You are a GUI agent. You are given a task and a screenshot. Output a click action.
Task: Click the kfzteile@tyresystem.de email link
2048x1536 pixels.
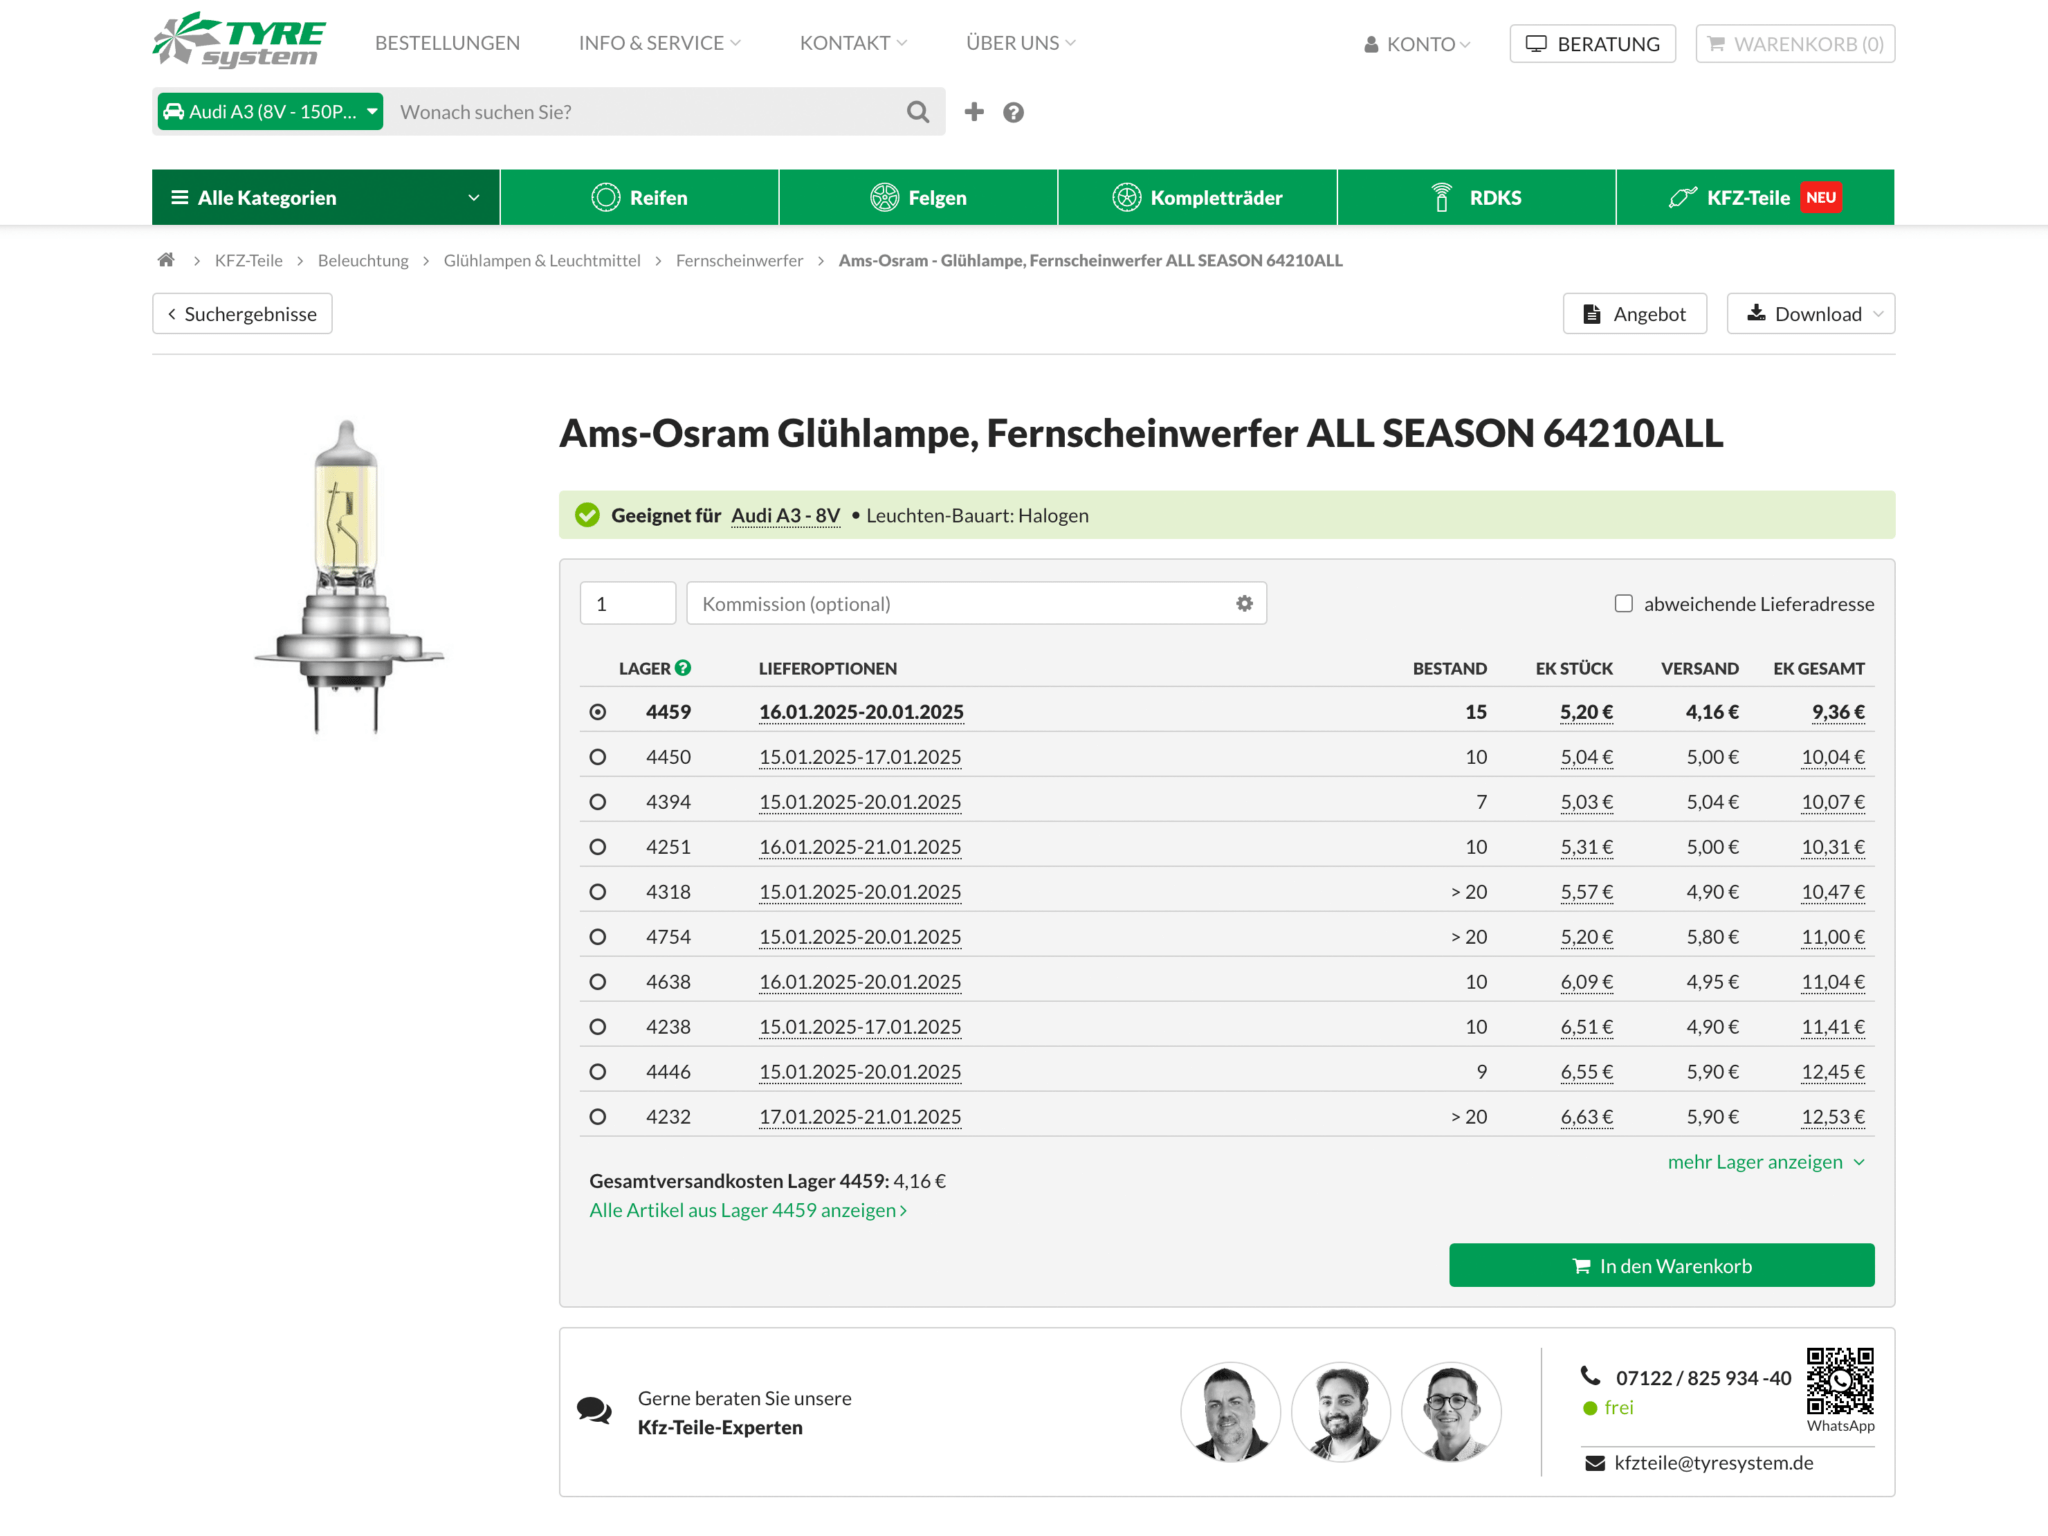[x=1713, y=1462]
